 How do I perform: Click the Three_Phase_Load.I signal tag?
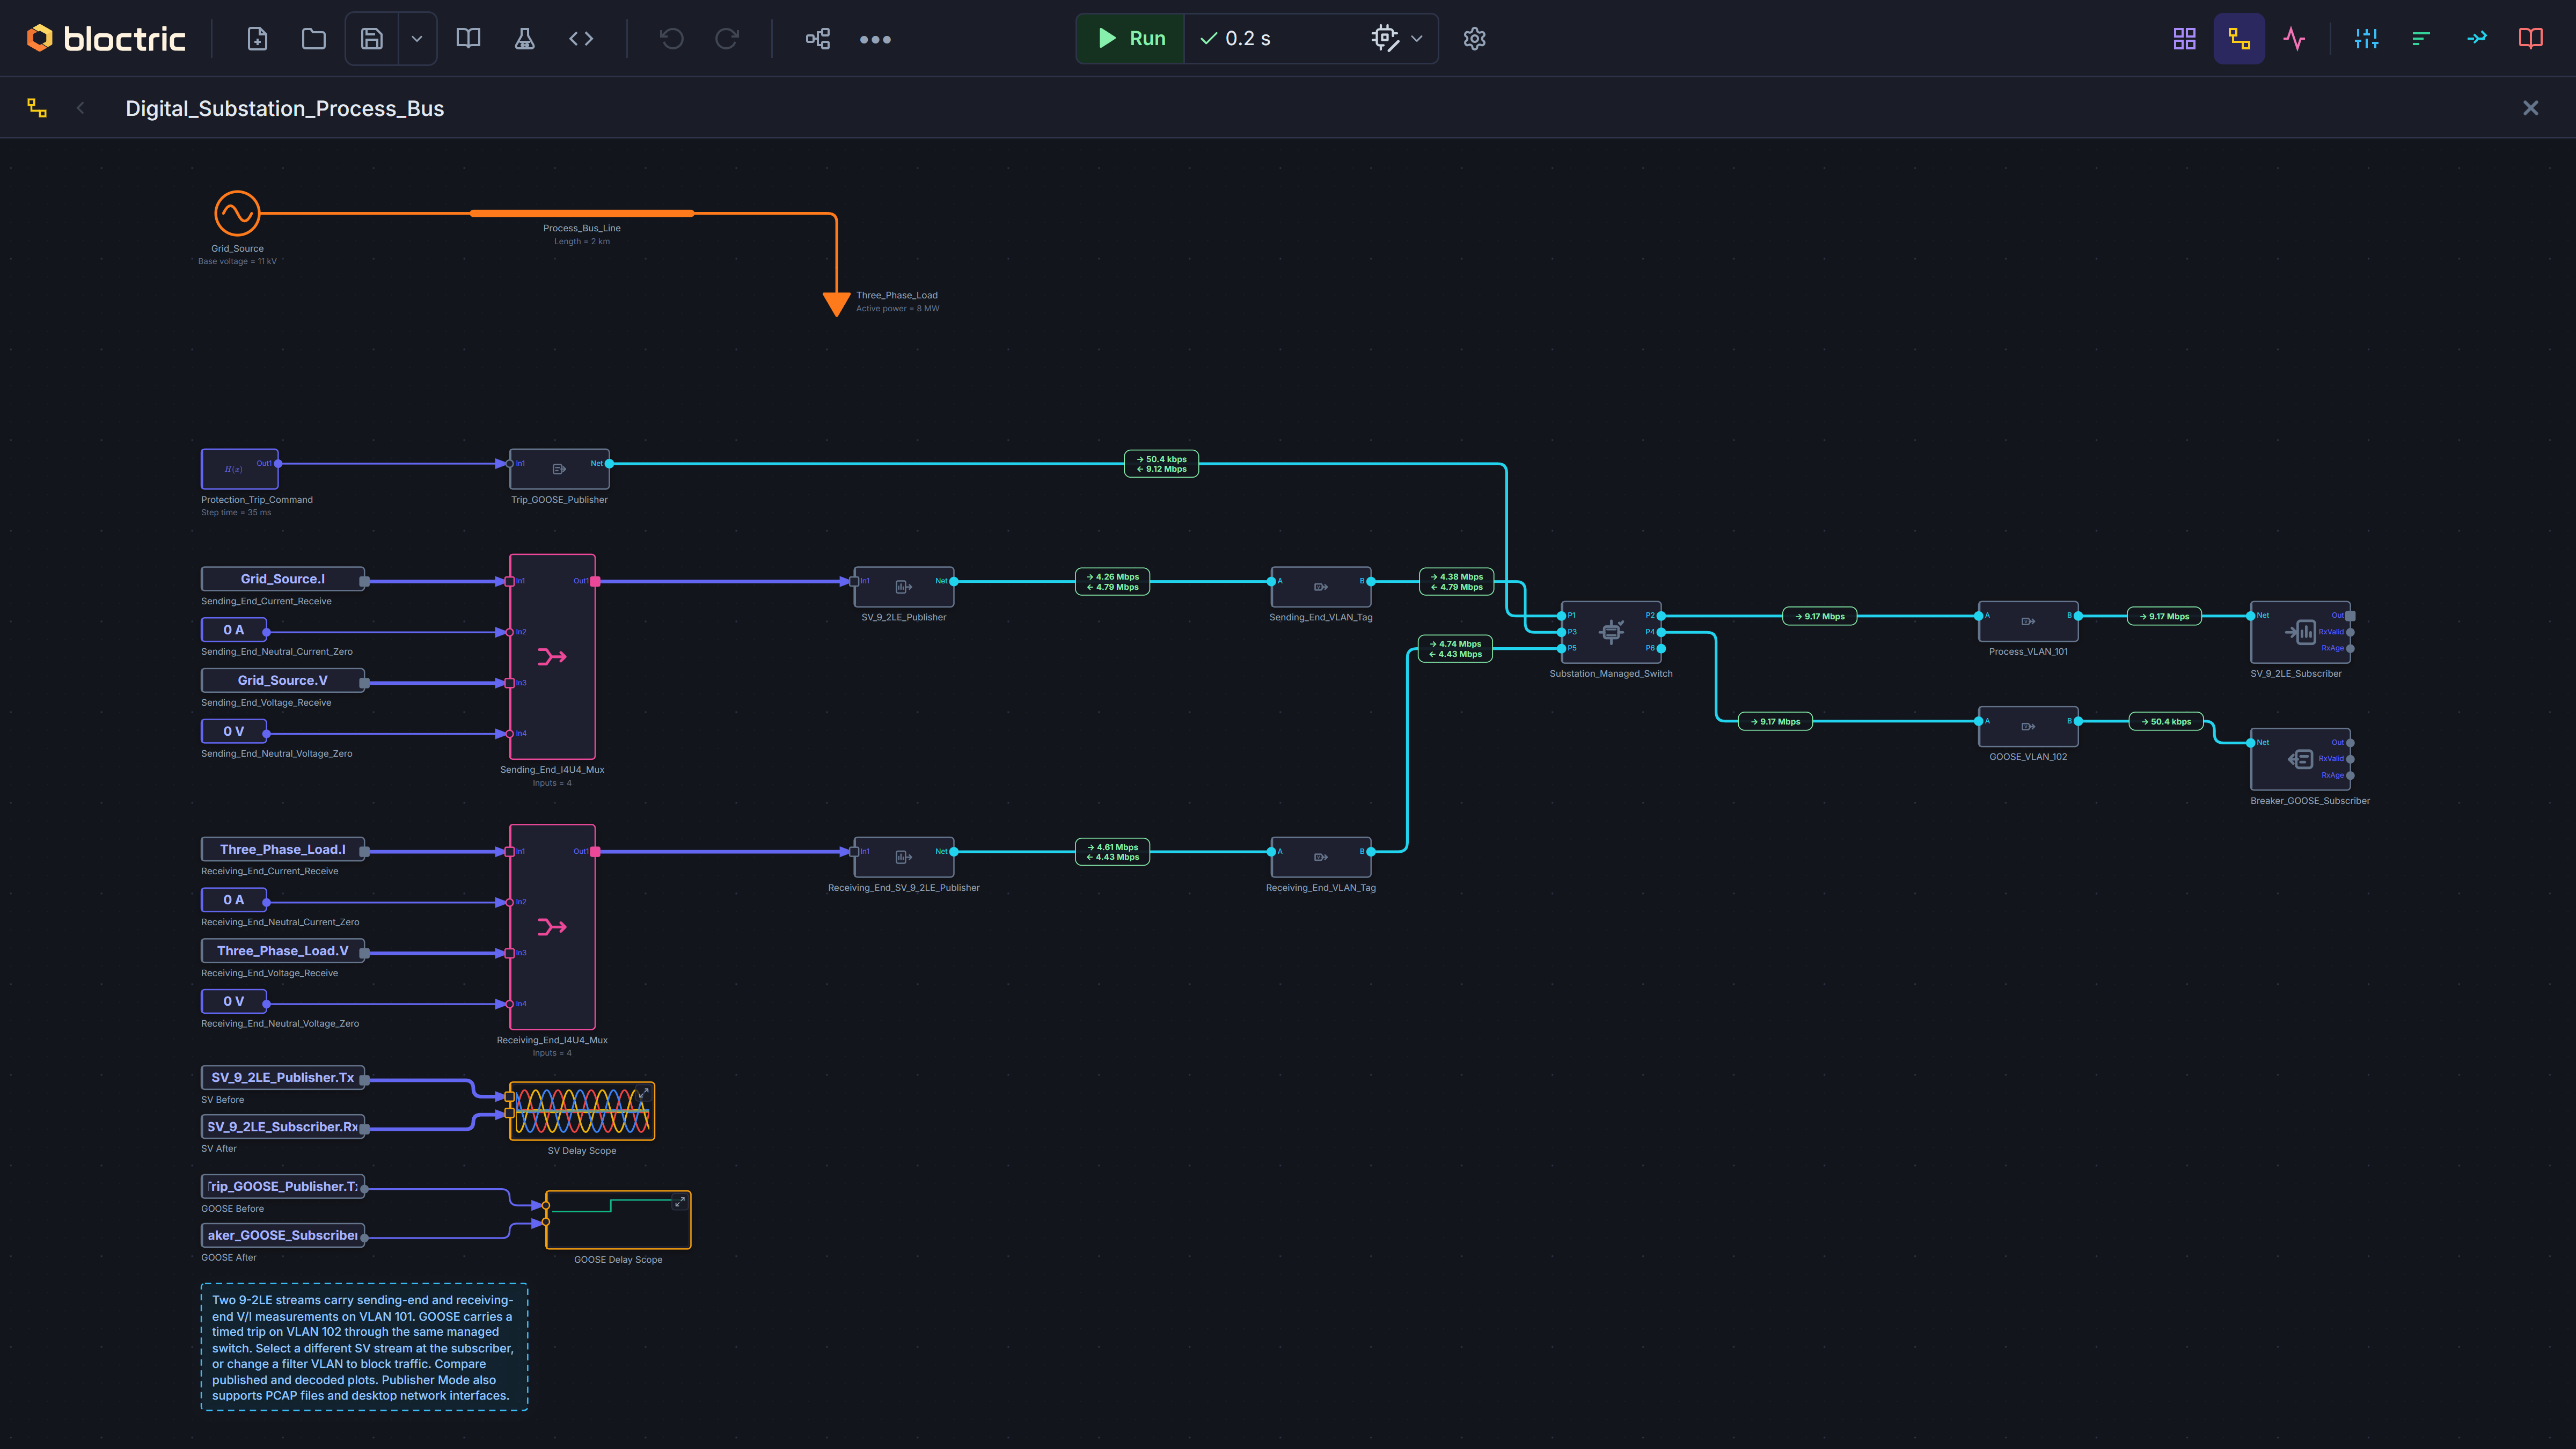[283, 849]
